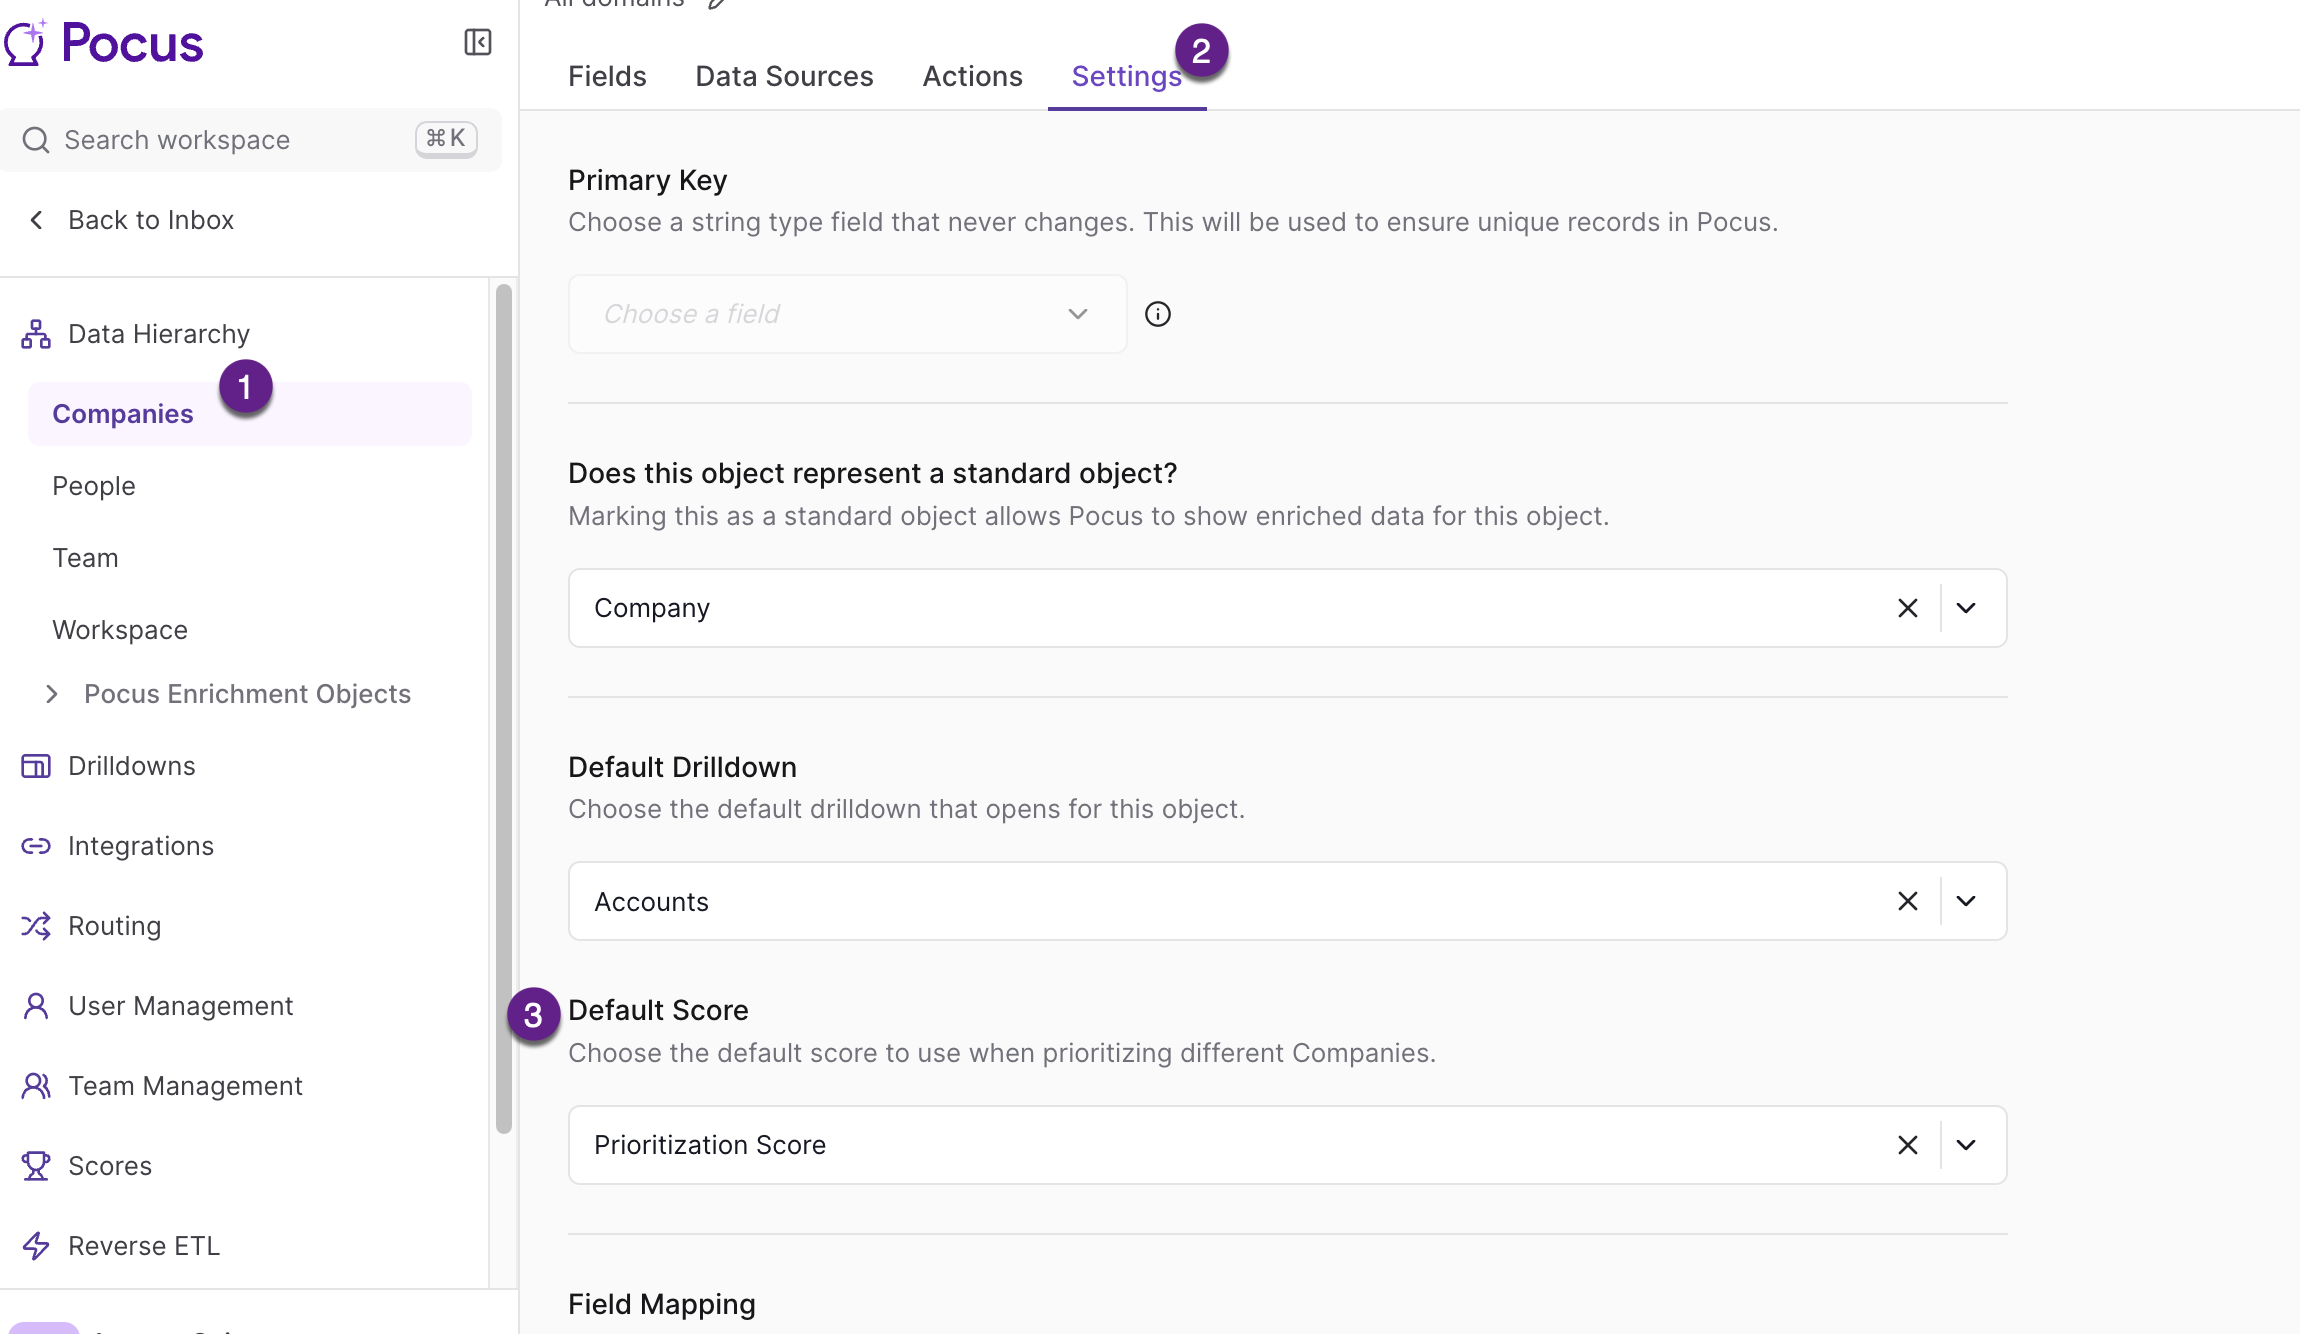This screenshot has height=1334, width=2300.
Task: Open the Primary Key field dropdown
Action: click(x=846, y=314)
